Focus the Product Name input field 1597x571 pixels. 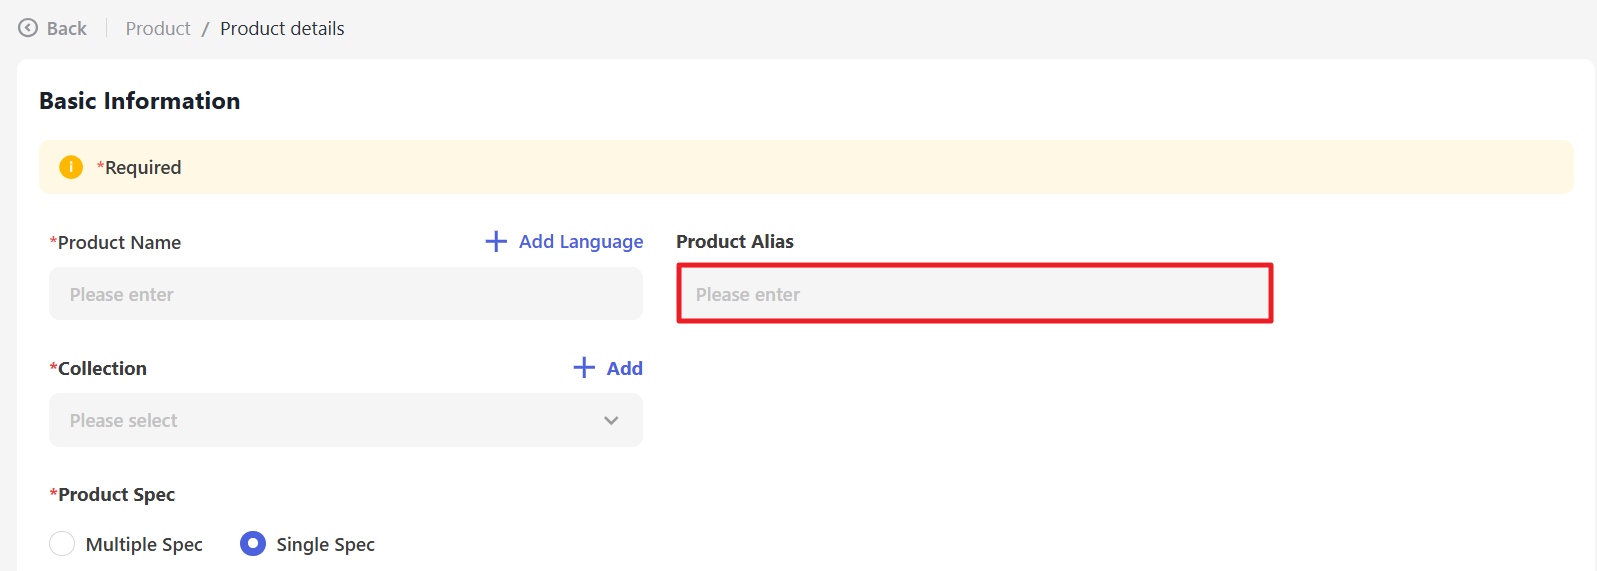(x=345, y=294)
